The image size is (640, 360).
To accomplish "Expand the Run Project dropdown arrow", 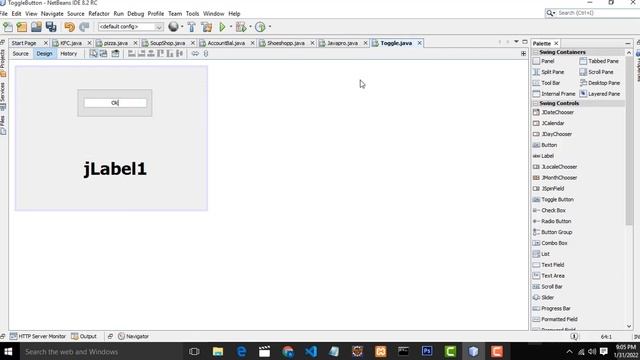I will (x=231, y=27).
